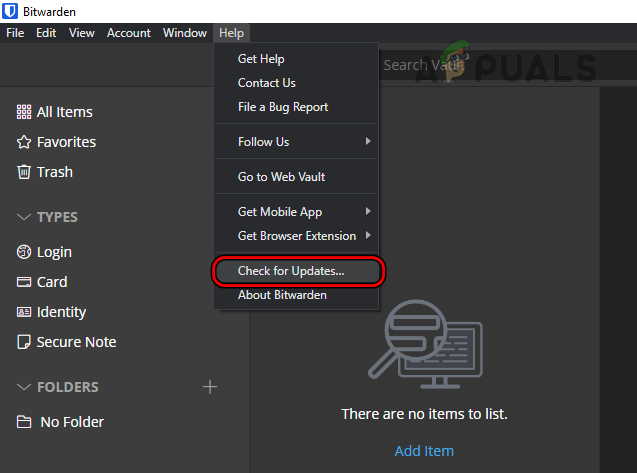Image resolution: width=637 pixels, height=473 pixels.
Task: Filter by Secure Note type
Action: [76, 342]
